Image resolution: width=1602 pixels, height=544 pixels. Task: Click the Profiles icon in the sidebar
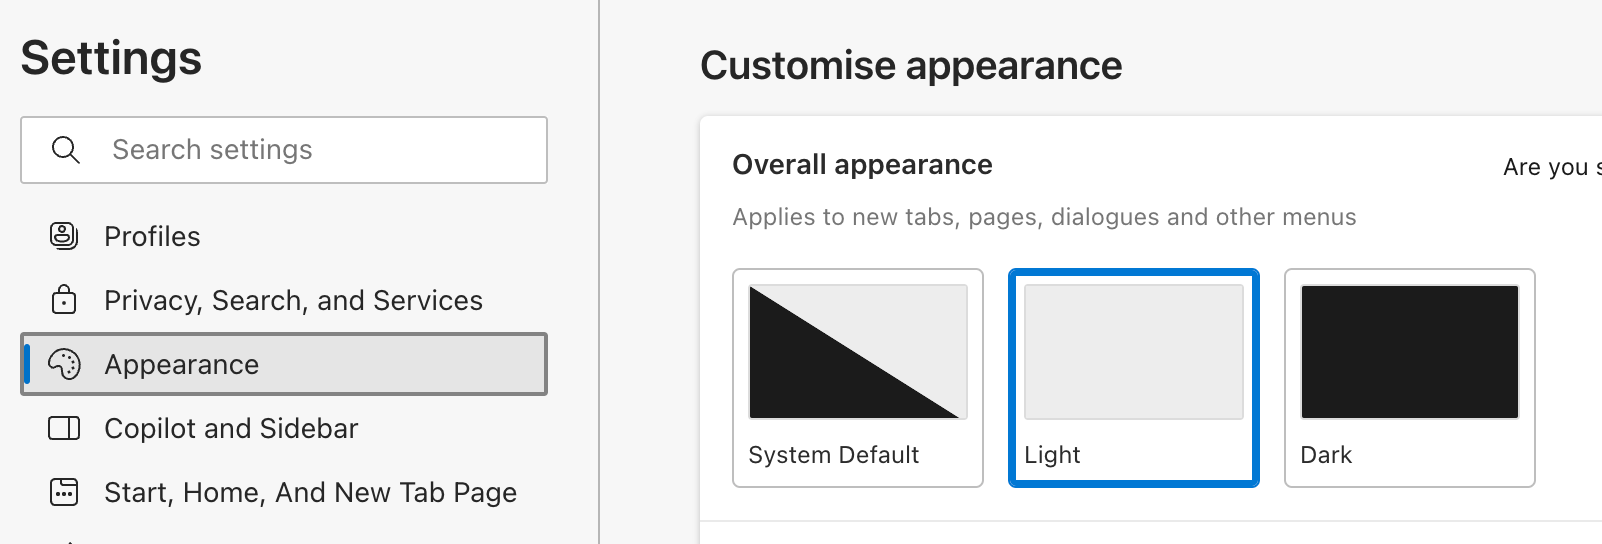click(x=64, y=236)
